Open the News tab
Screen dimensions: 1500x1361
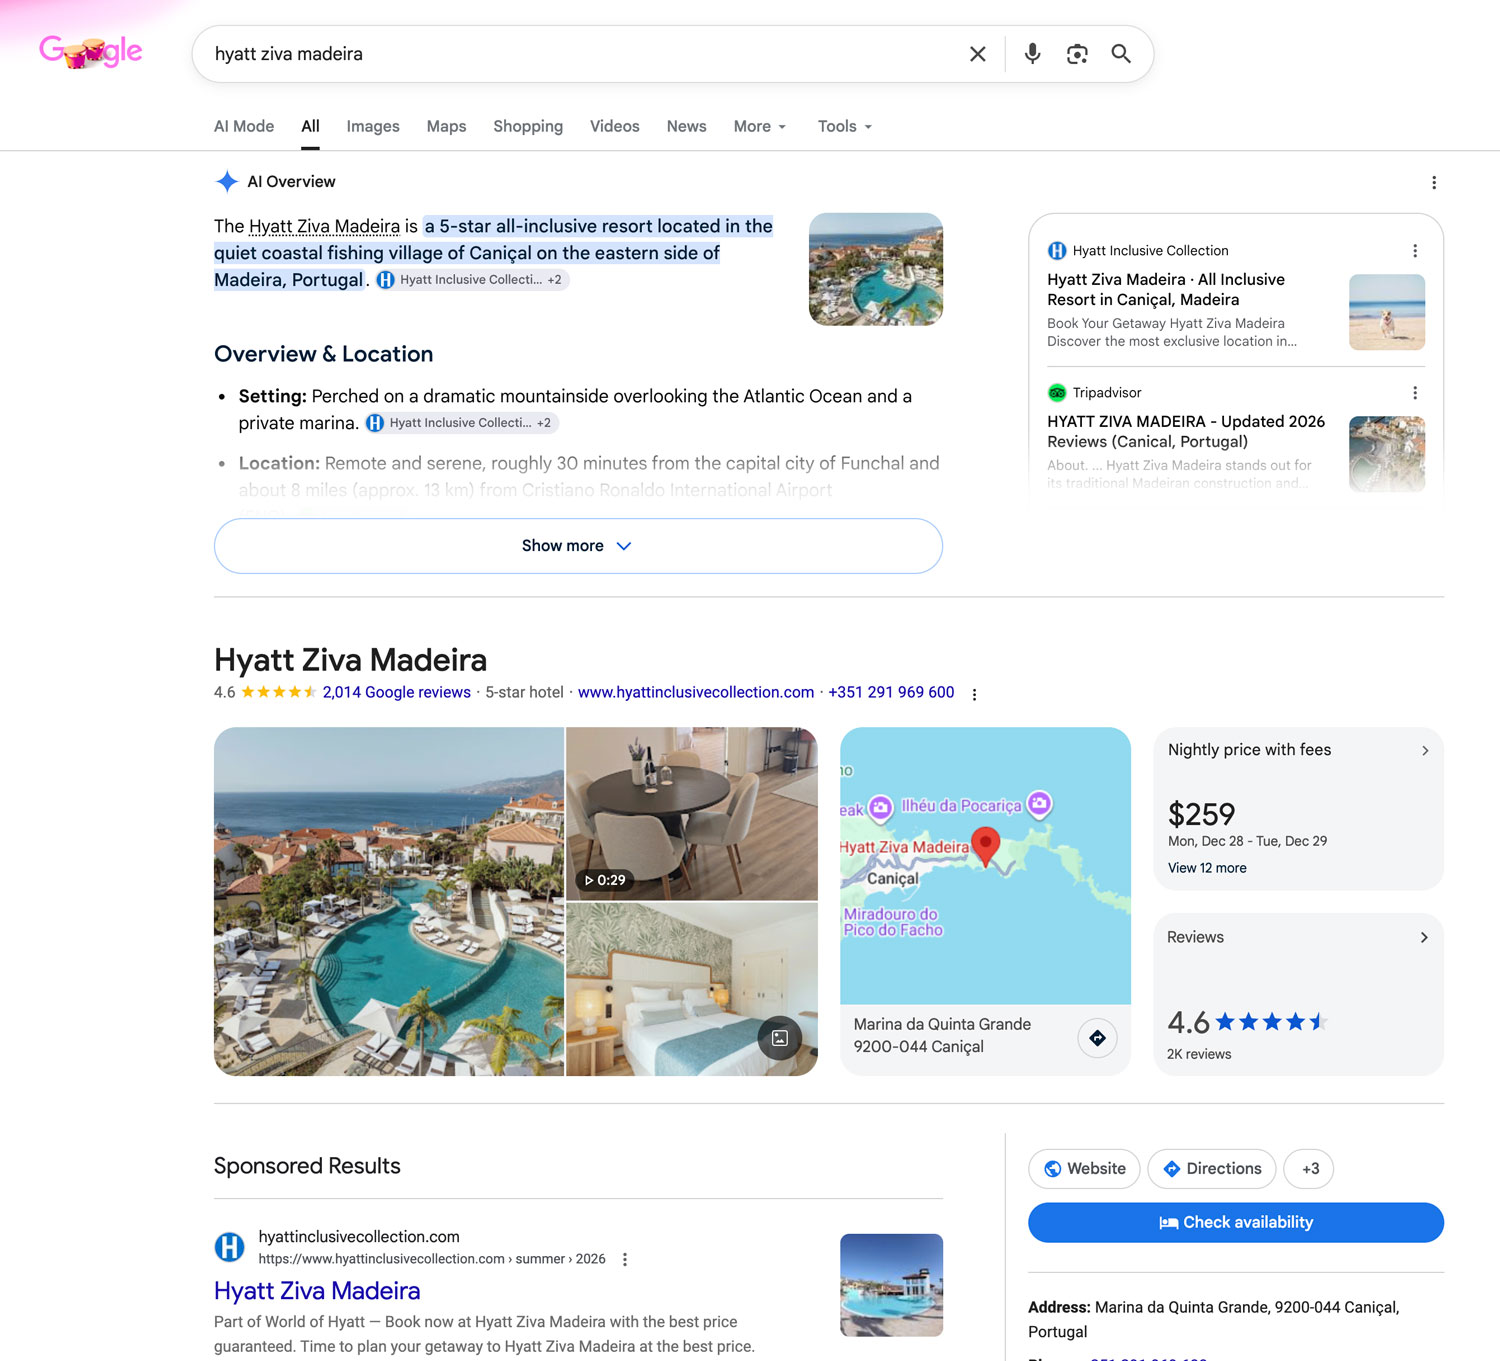[686, 126]
